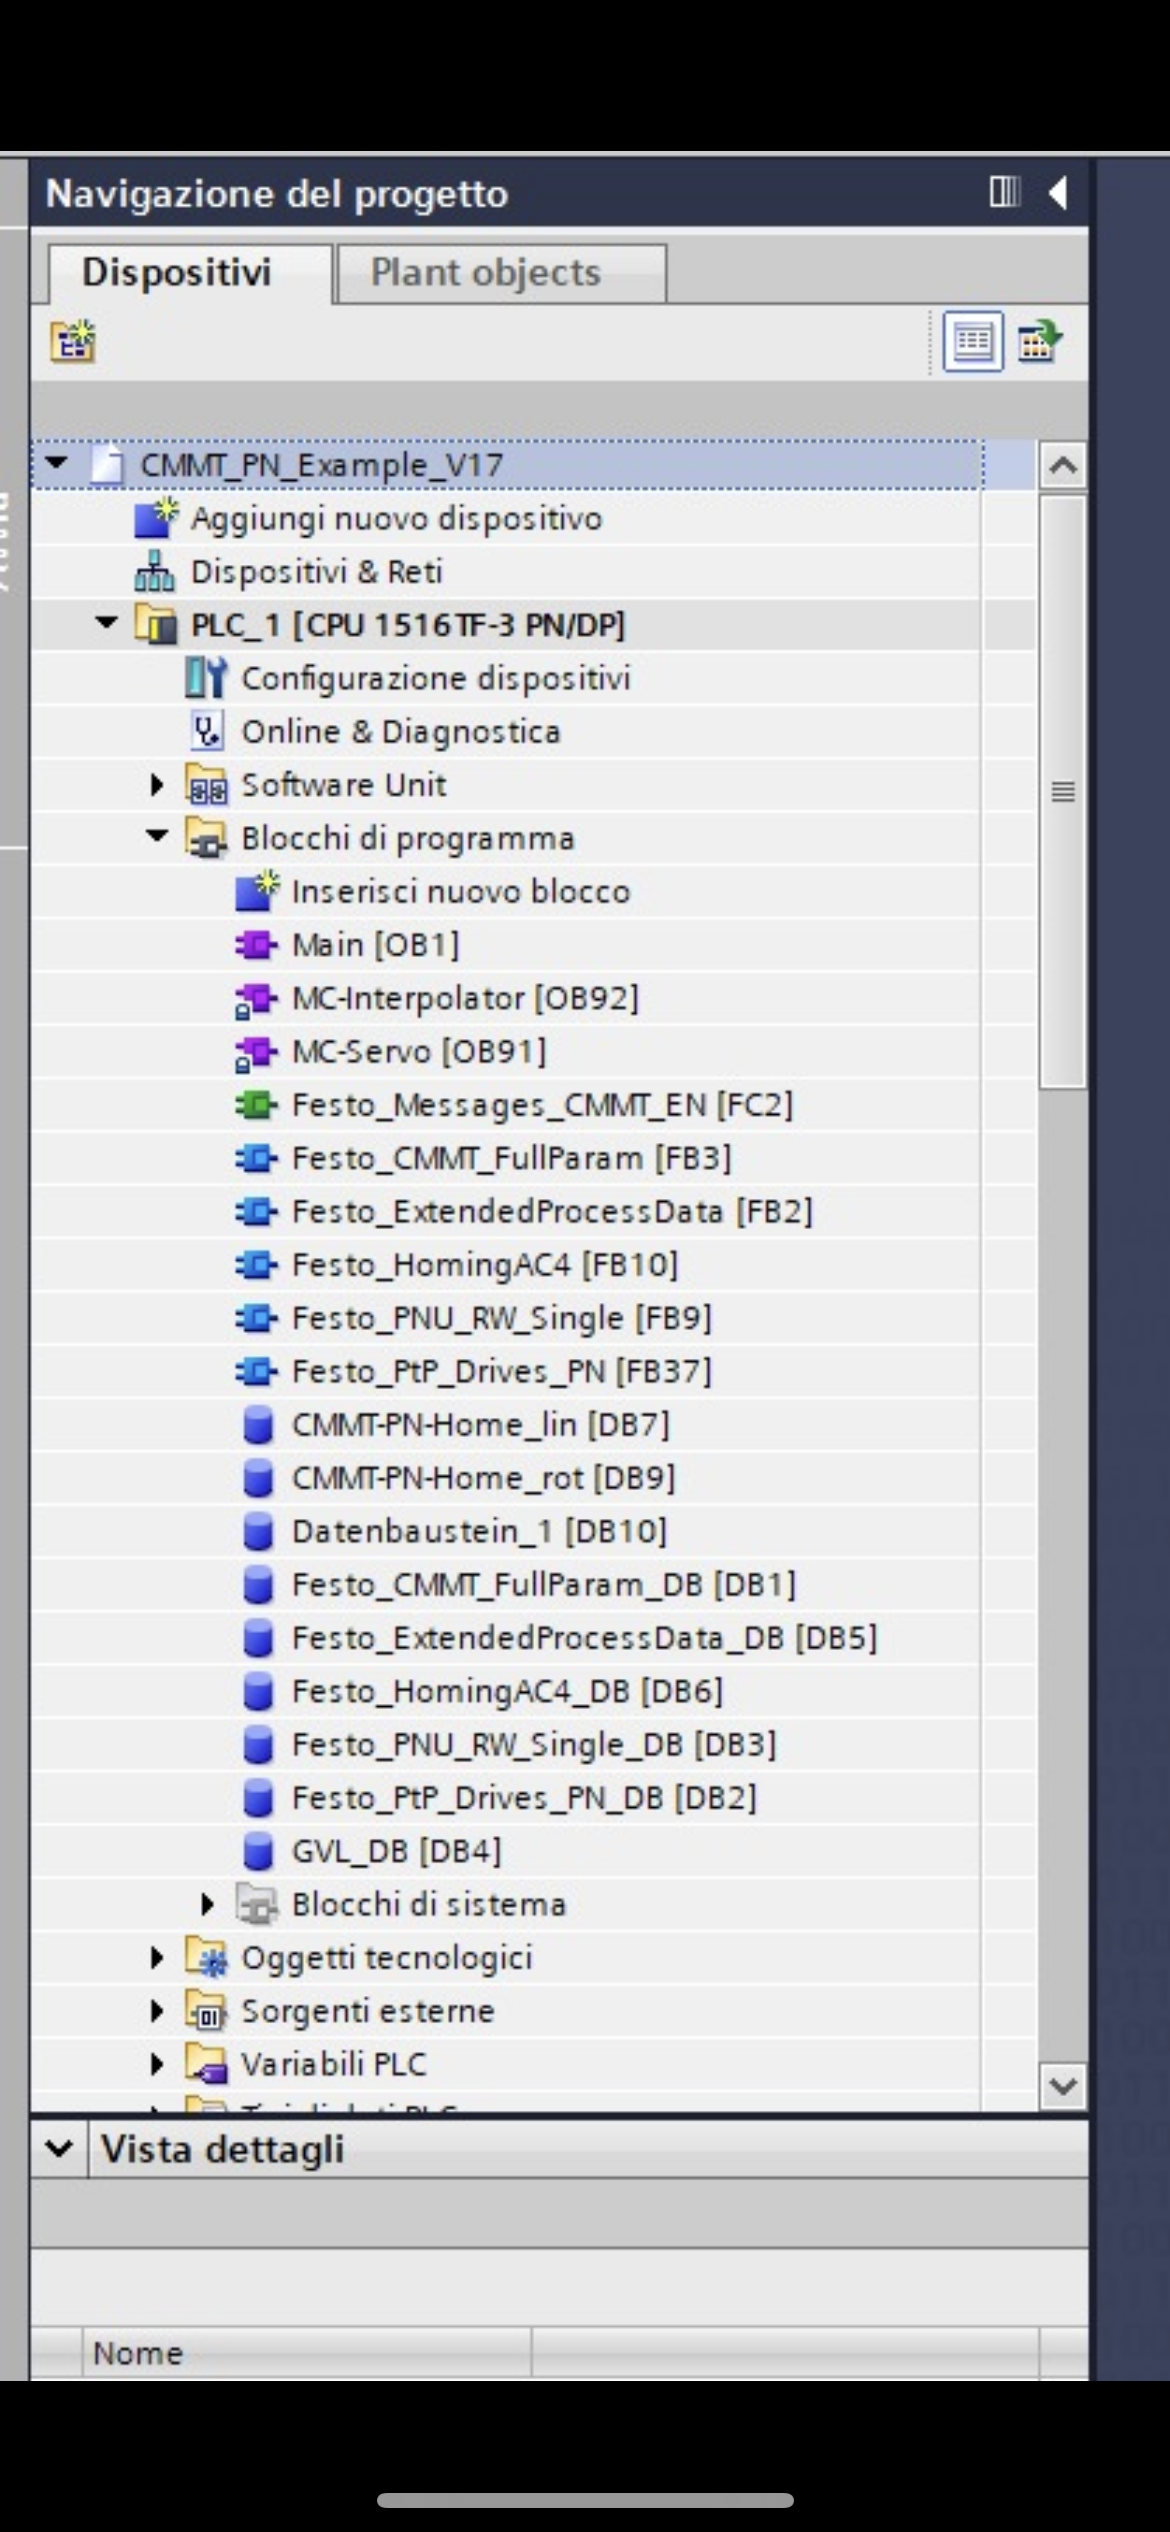Viewport: 1170px width, 2532px height.
Task: Expand the Variabili PLC node
Action: pyautogui.click(x=156, y=2063)
